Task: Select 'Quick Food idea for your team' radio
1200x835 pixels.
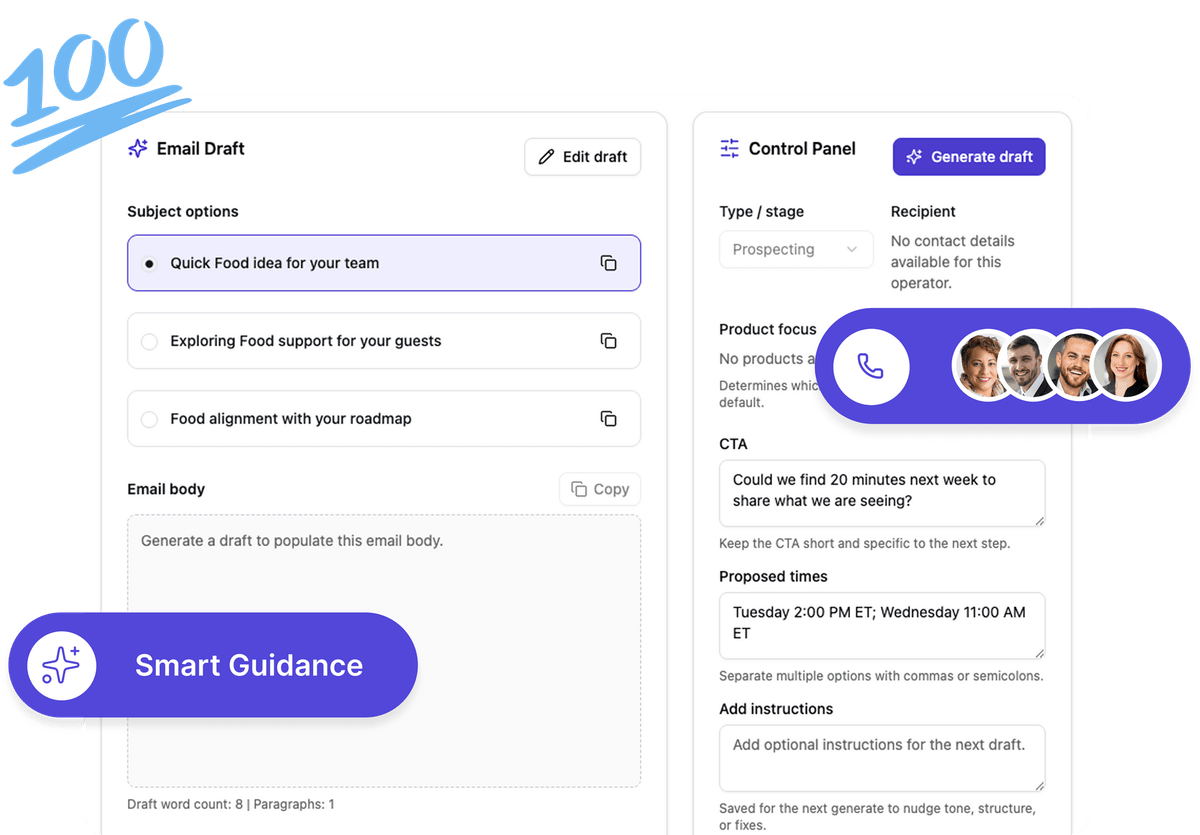Action: coord(150,264)
